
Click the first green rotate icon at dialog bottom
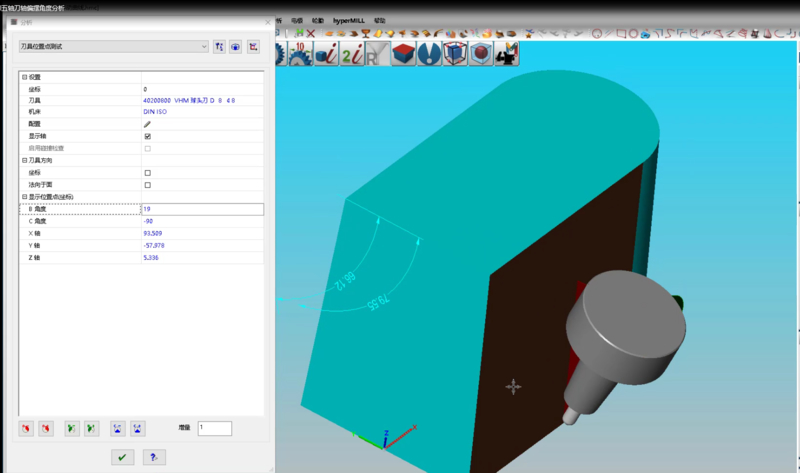[72, 428]
